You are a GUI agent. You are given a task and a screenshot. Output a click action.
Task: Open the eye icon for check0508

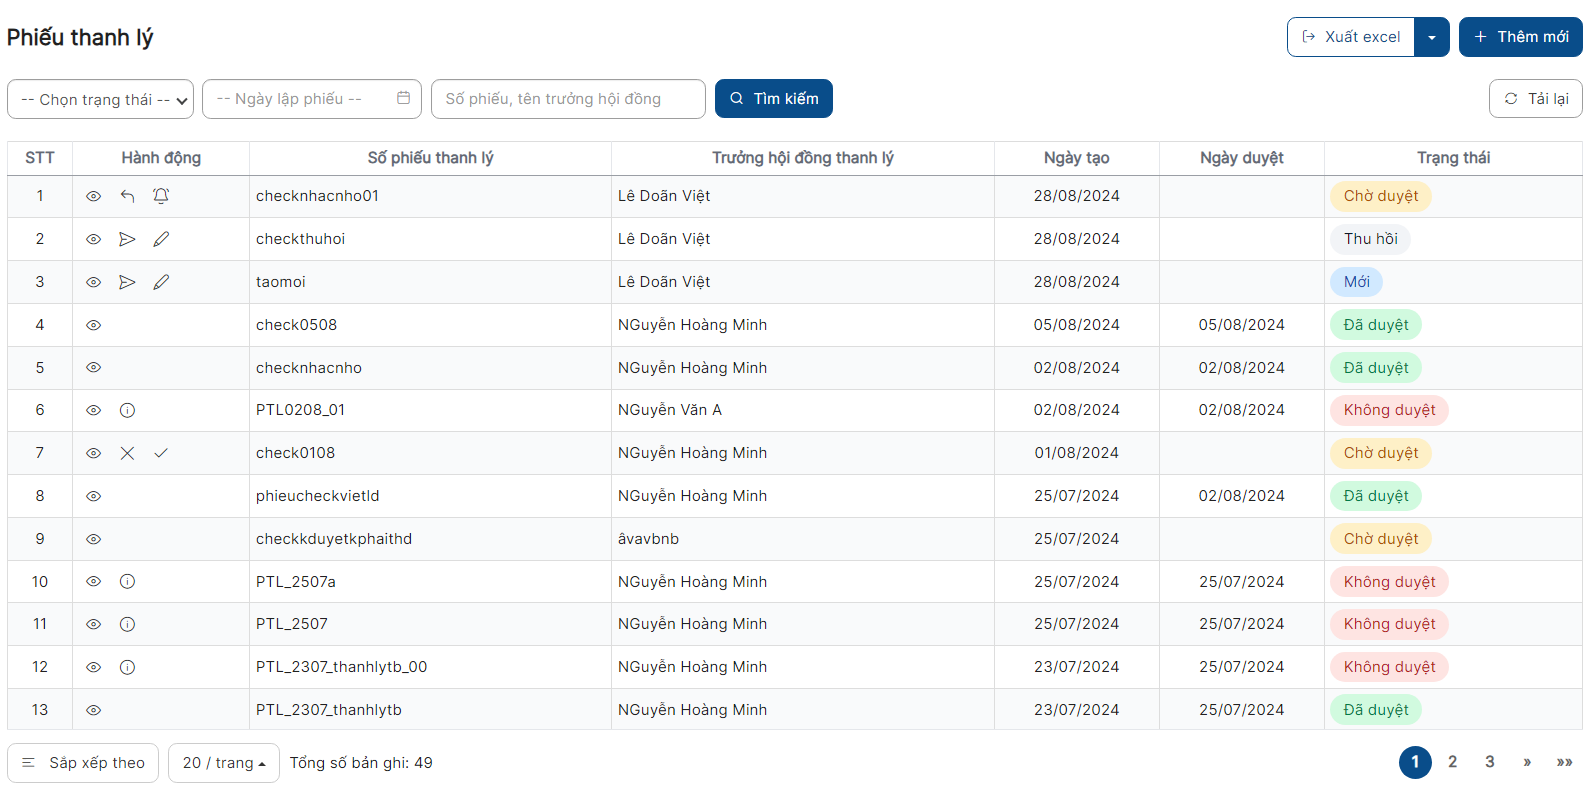click(93, 325)
